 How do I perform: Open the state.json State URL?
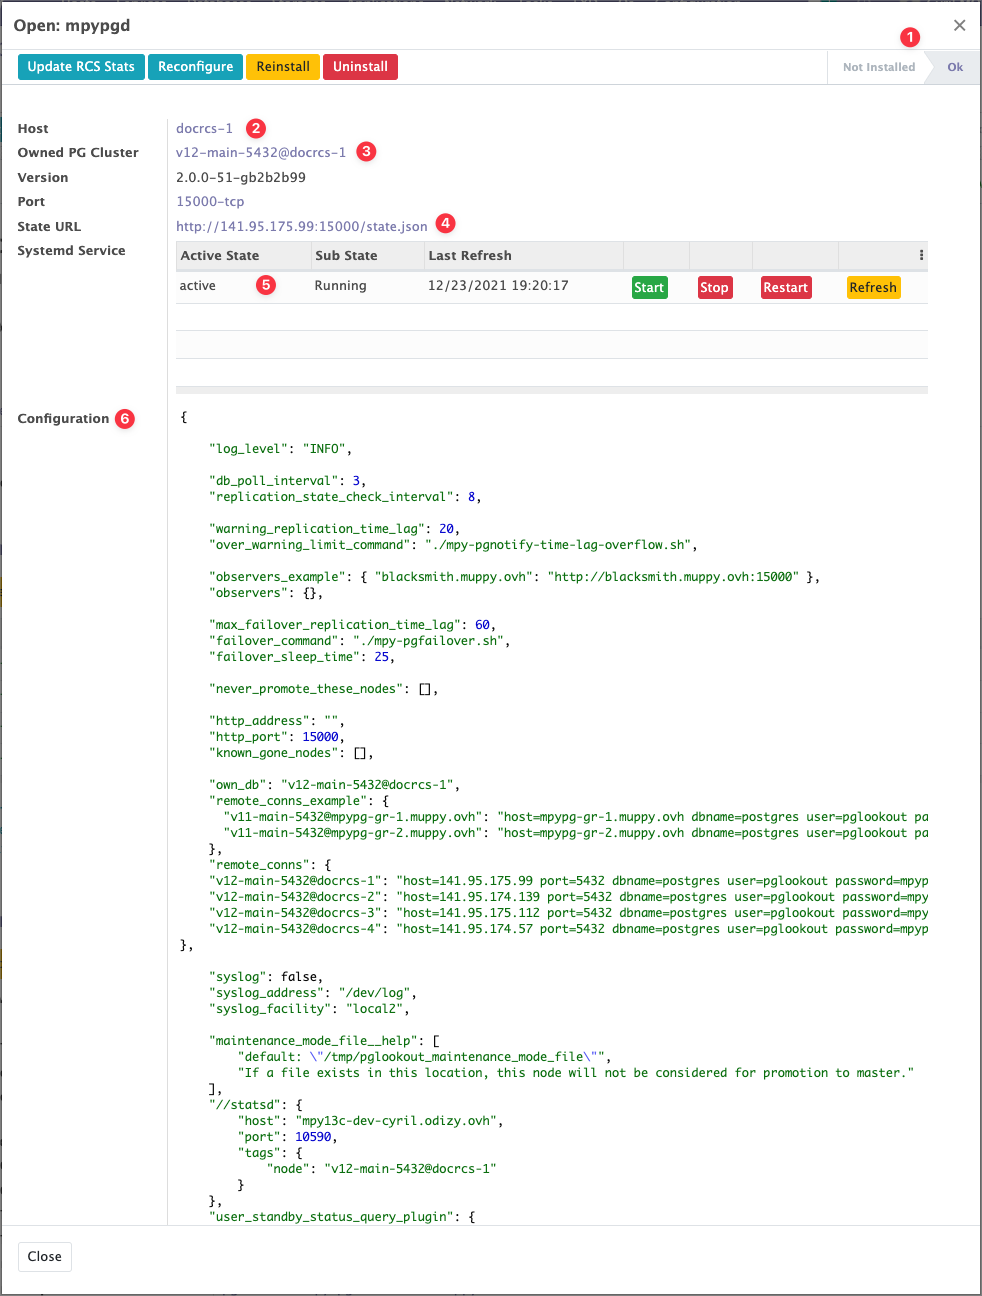301,227
